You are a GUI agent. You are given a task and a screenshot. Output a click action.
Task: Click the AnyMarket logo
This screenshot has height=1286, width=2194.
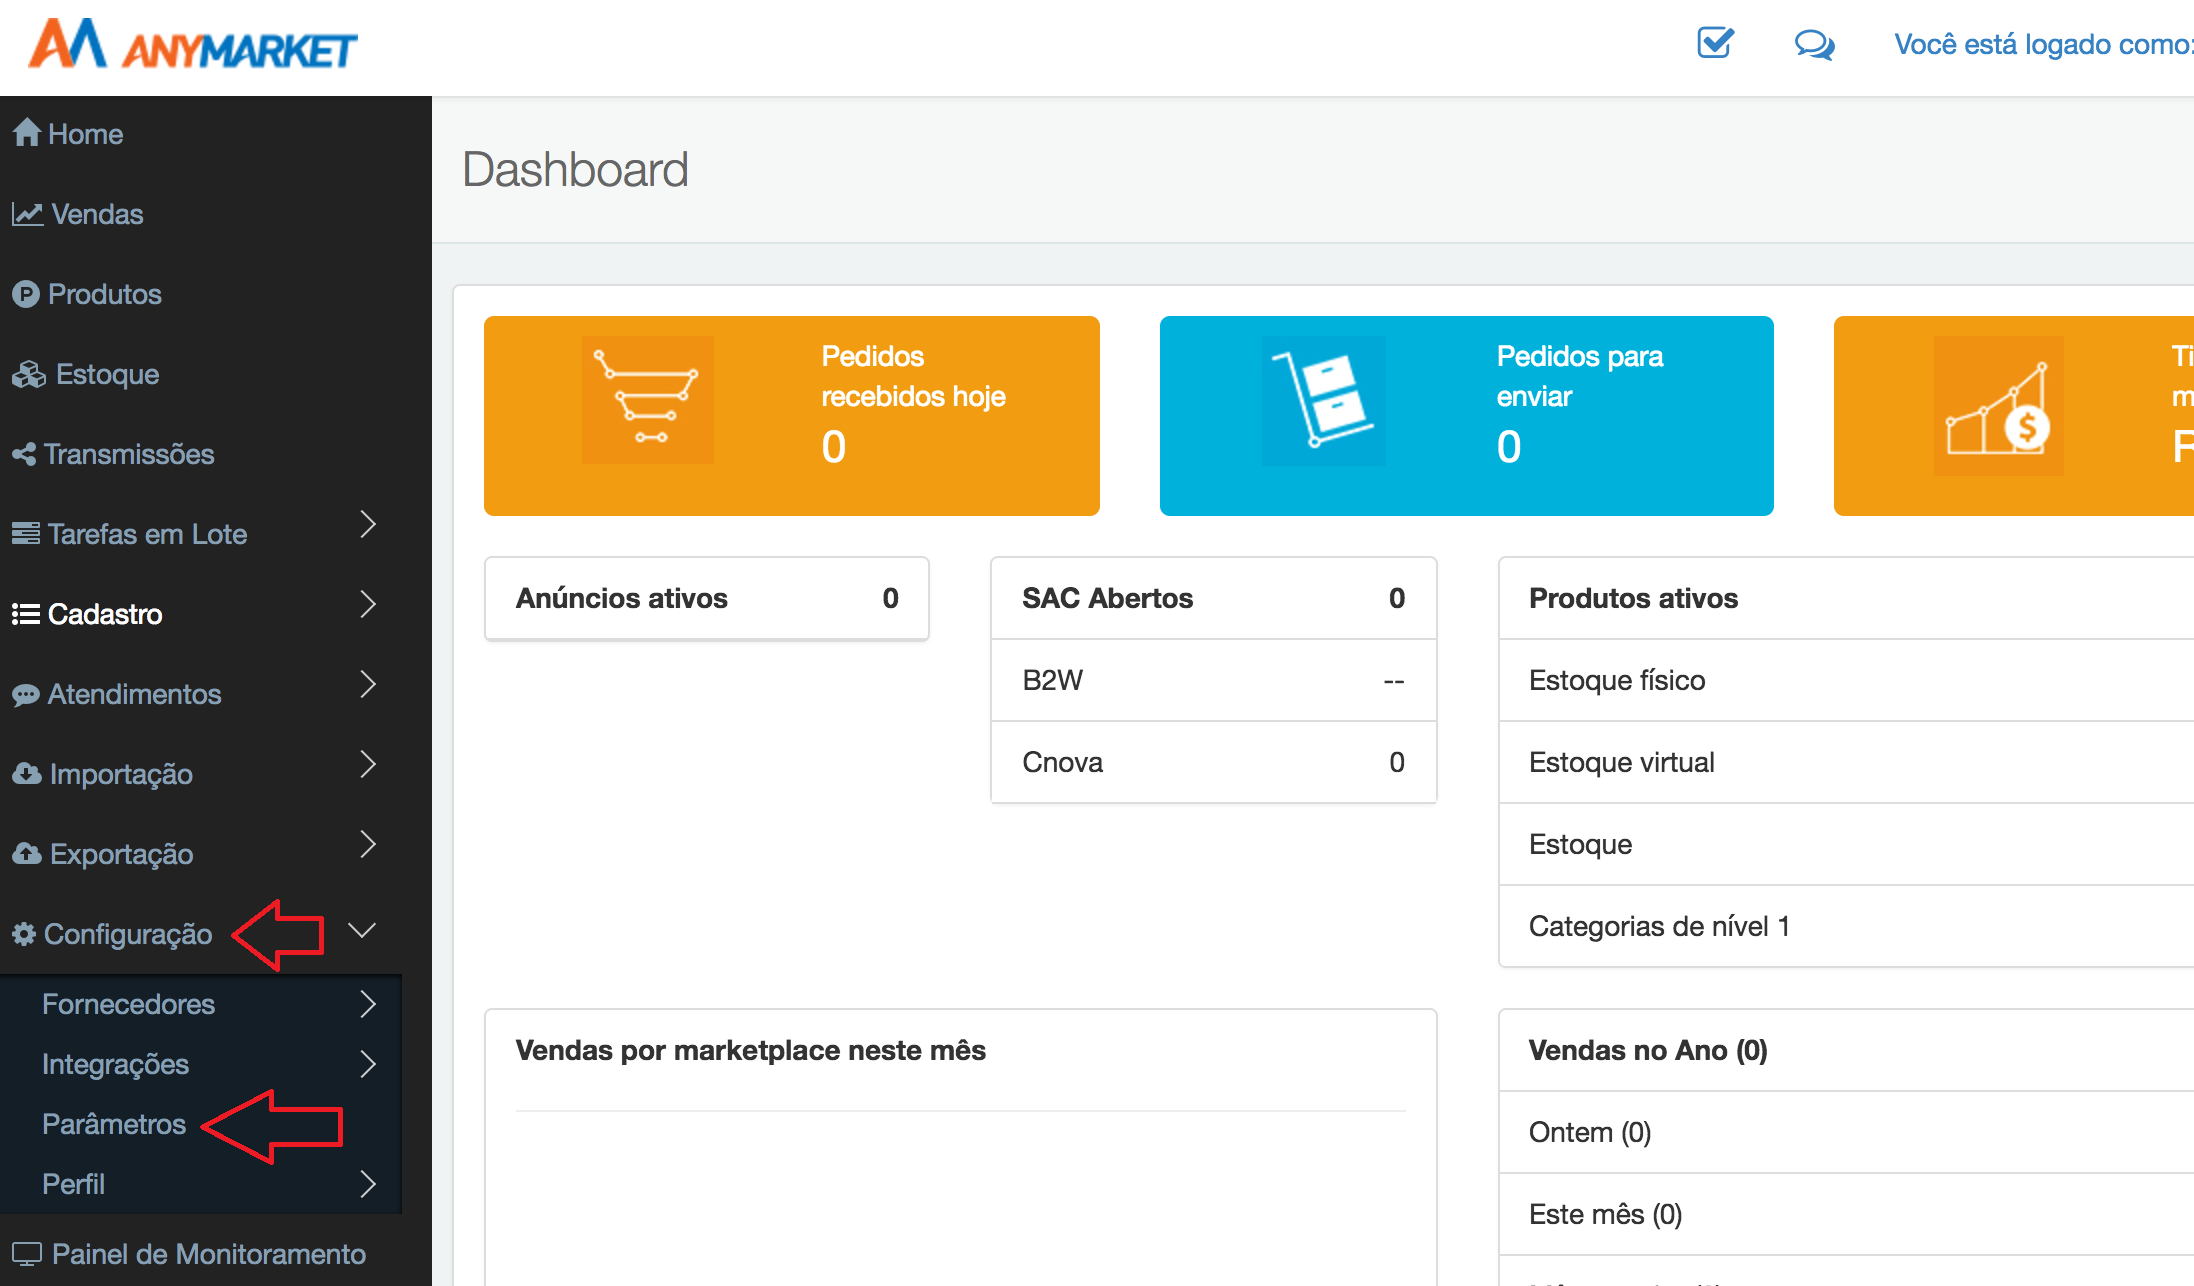(x=193, y=45)
